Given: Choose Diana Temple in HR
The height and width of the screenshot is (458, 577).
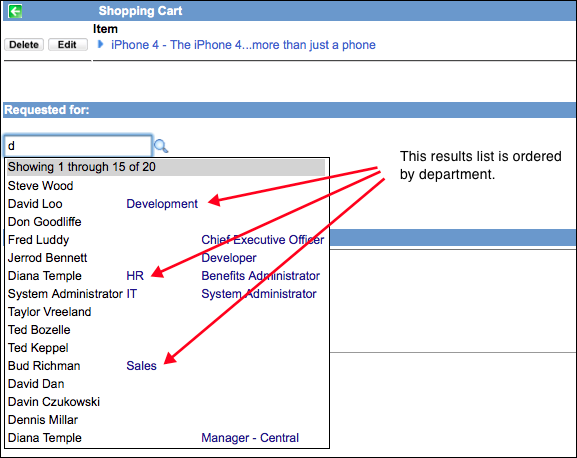Looking at the screenshot, I should [166, 276].
